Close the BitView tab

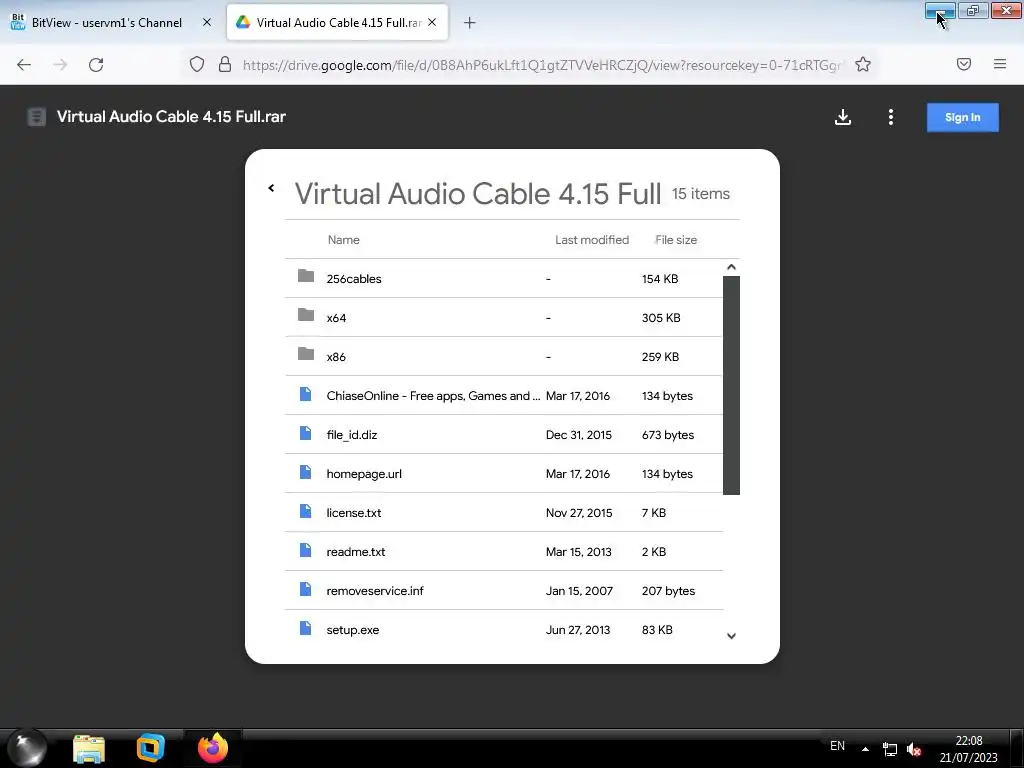207,22
